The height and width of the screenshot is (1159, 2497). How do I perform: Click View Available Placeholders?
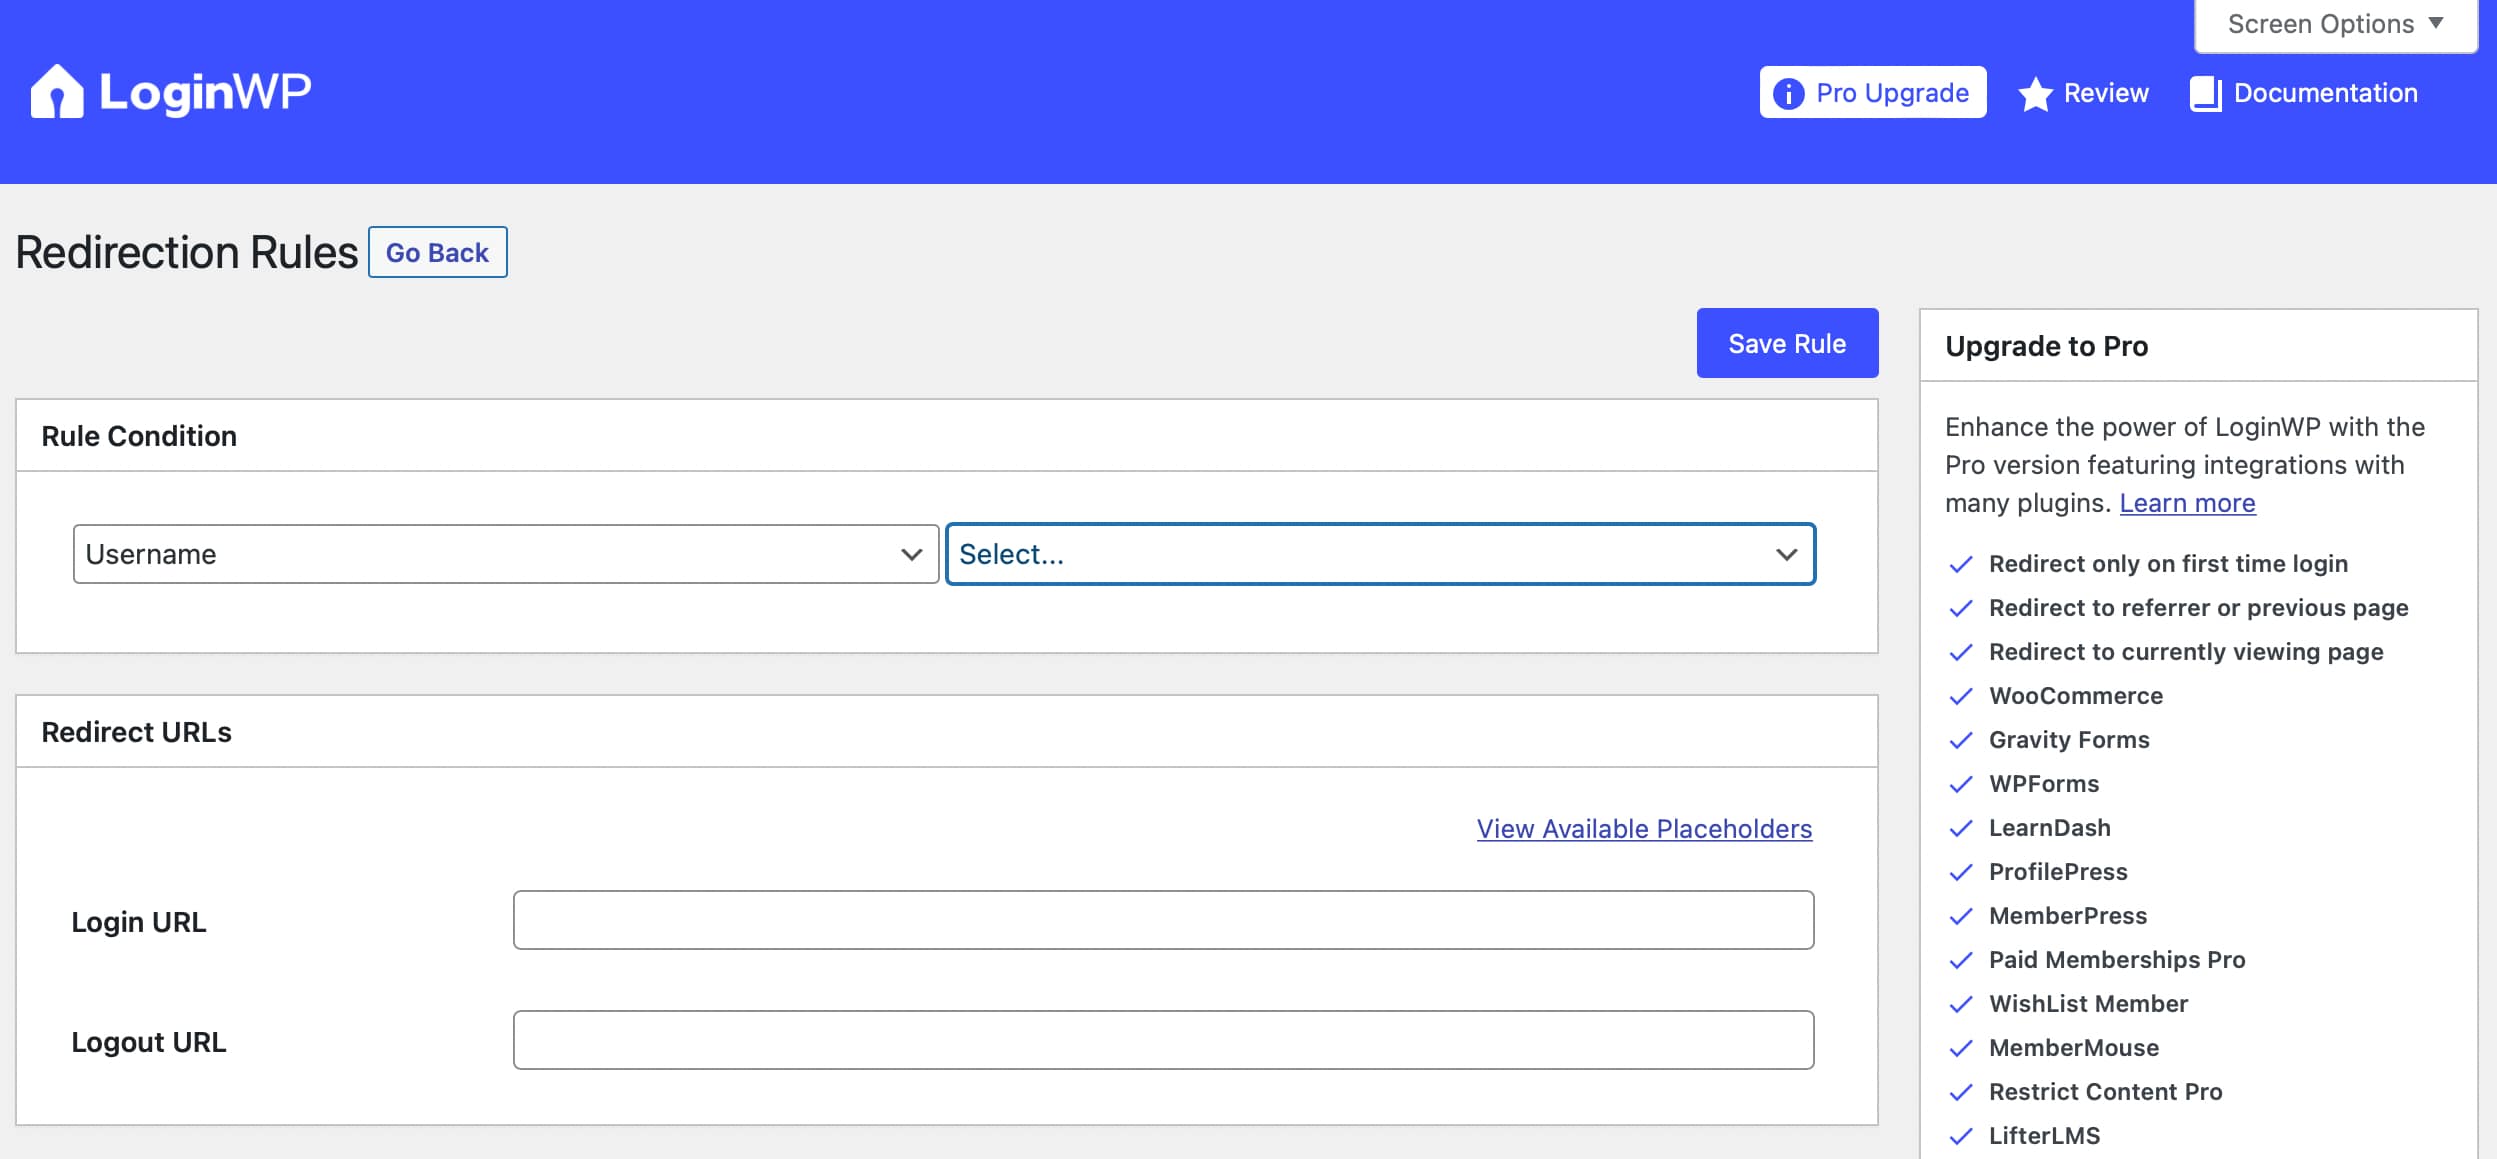[1643, 828]
